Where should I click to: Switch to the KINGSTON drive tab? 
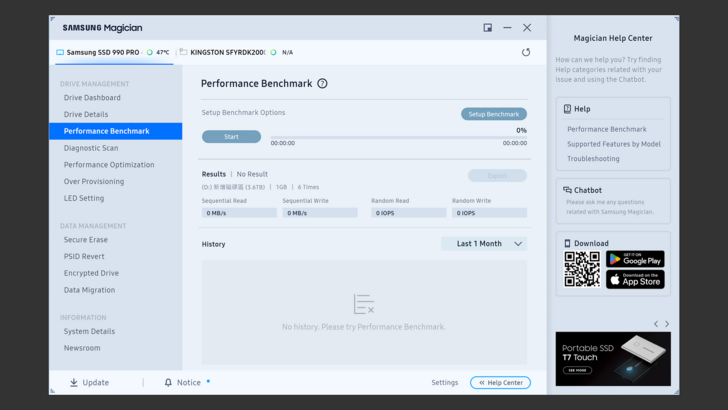click(227, 52)
